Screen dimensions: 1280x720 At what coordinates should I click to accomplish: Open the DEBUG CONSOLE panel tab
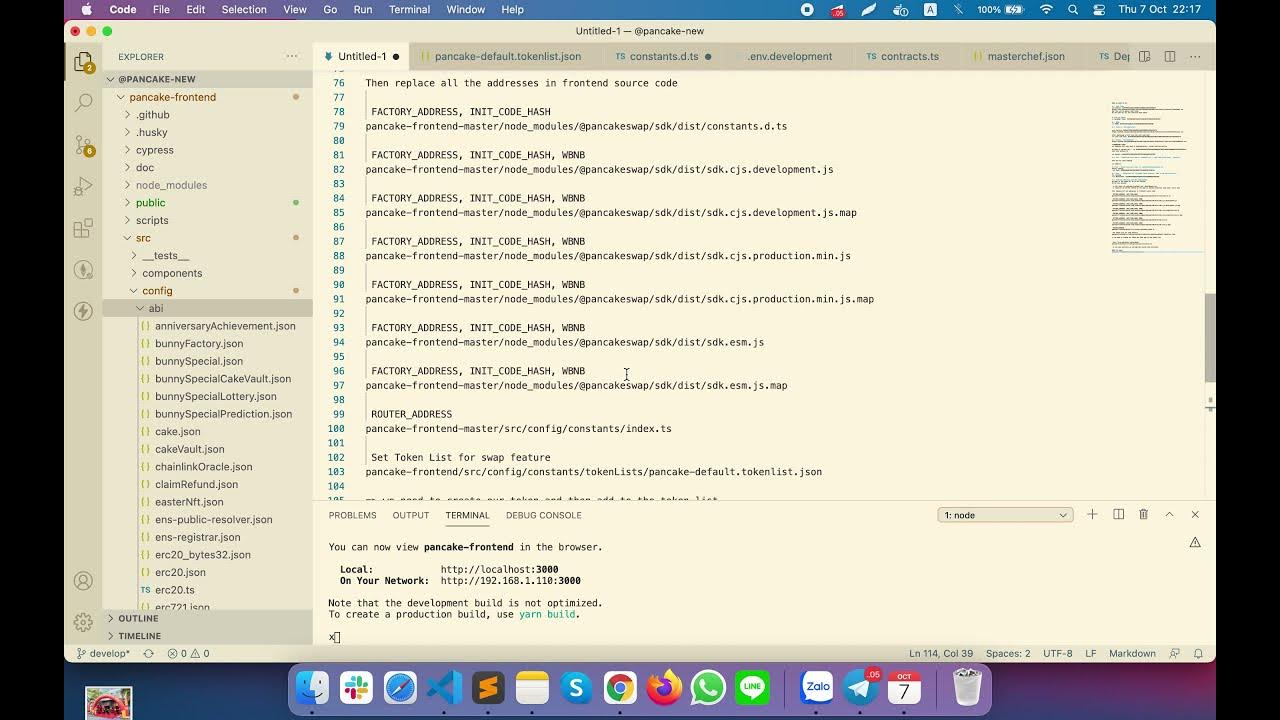click(543, 515)
